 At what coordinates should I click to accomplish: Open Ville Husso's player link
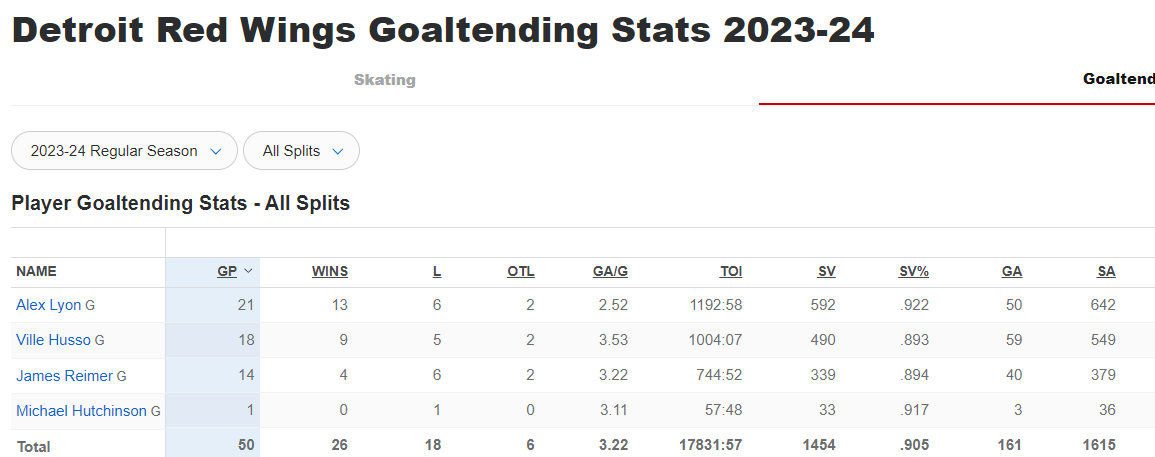pos(53,341)
